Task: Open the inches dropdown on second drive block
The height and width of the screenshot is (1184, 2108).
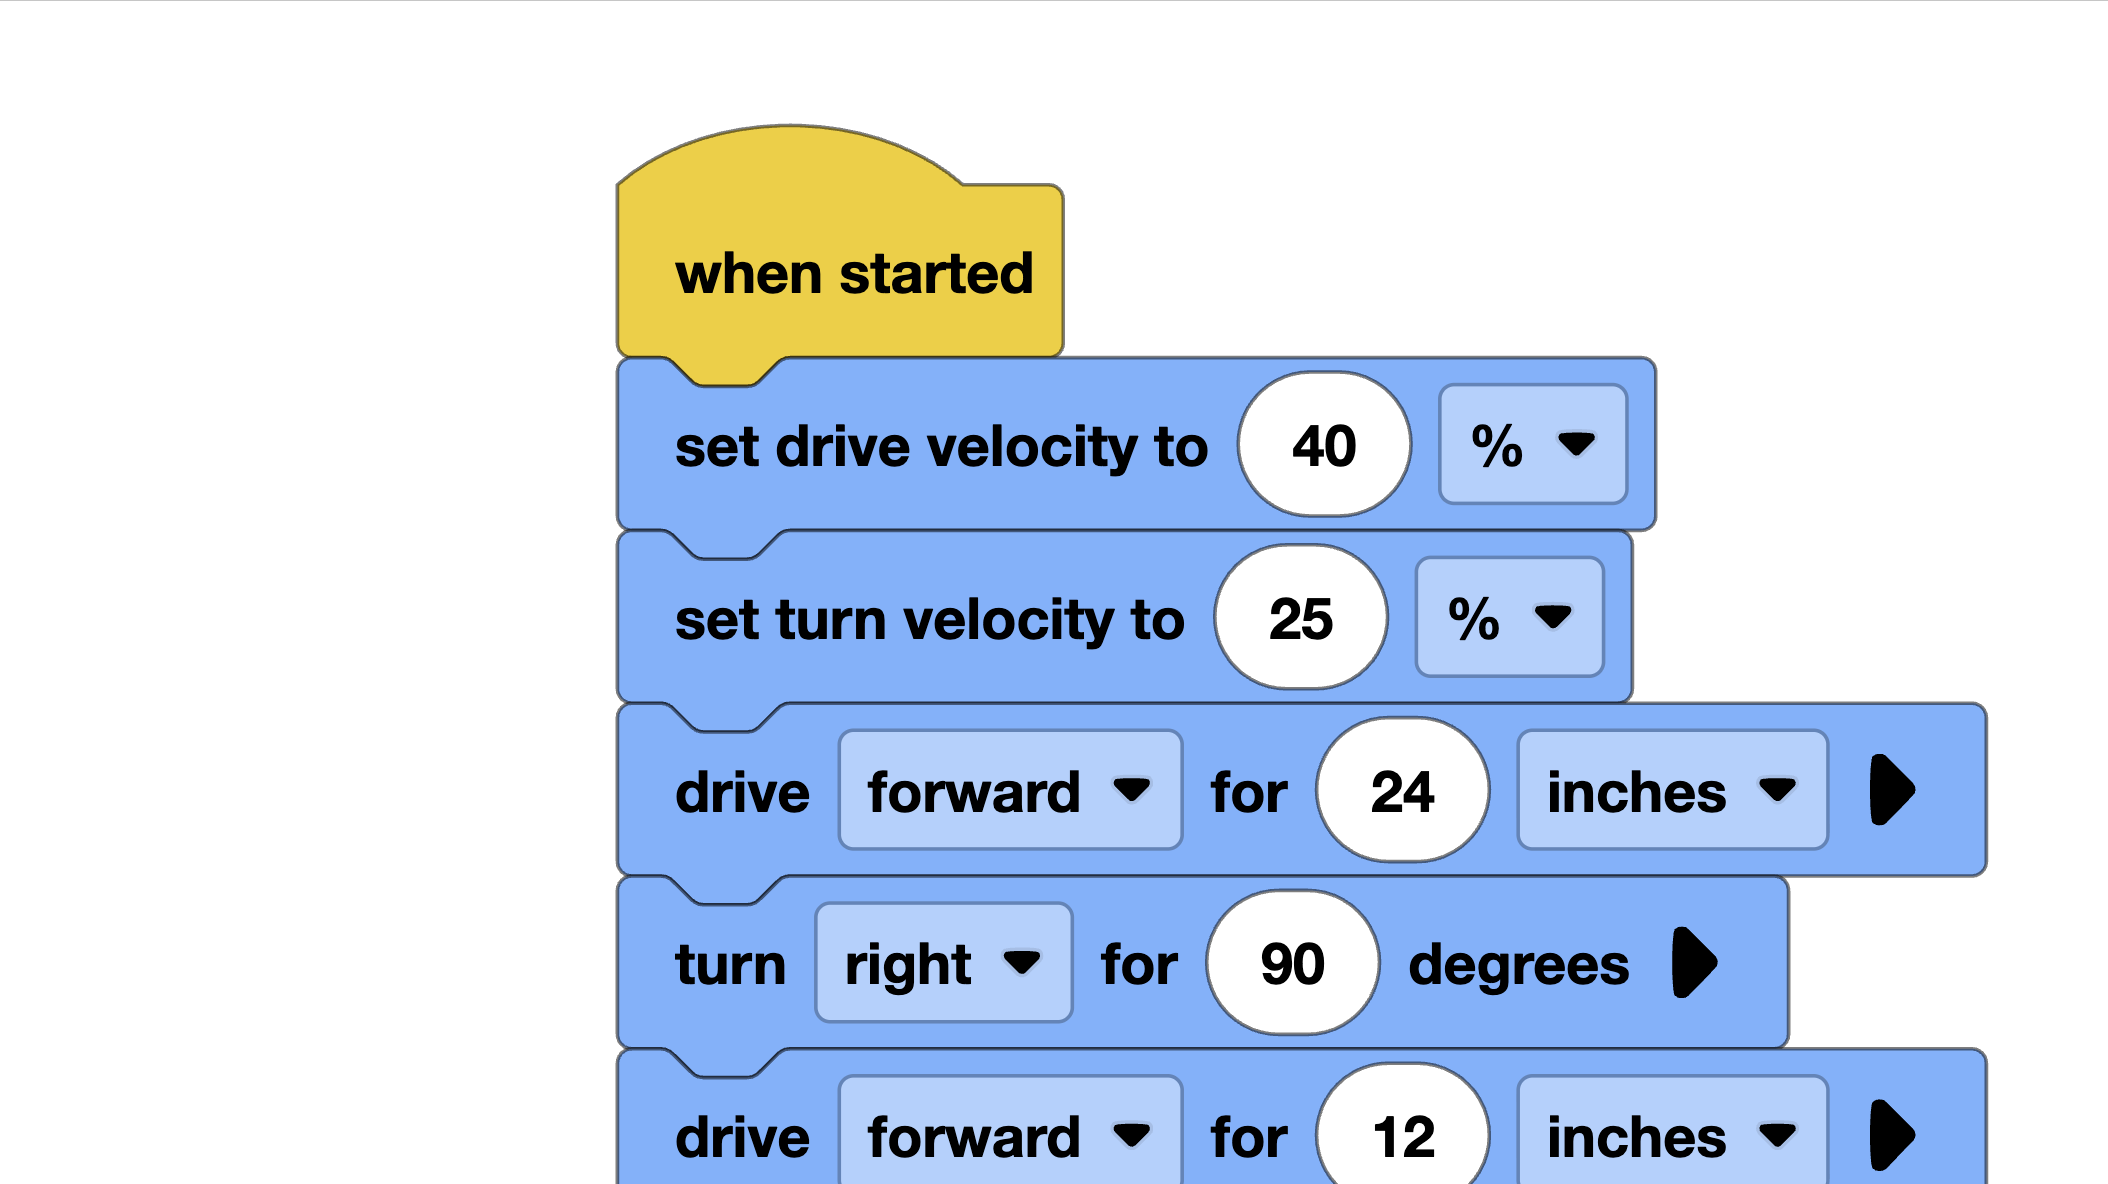Action: (1670, 1135)
